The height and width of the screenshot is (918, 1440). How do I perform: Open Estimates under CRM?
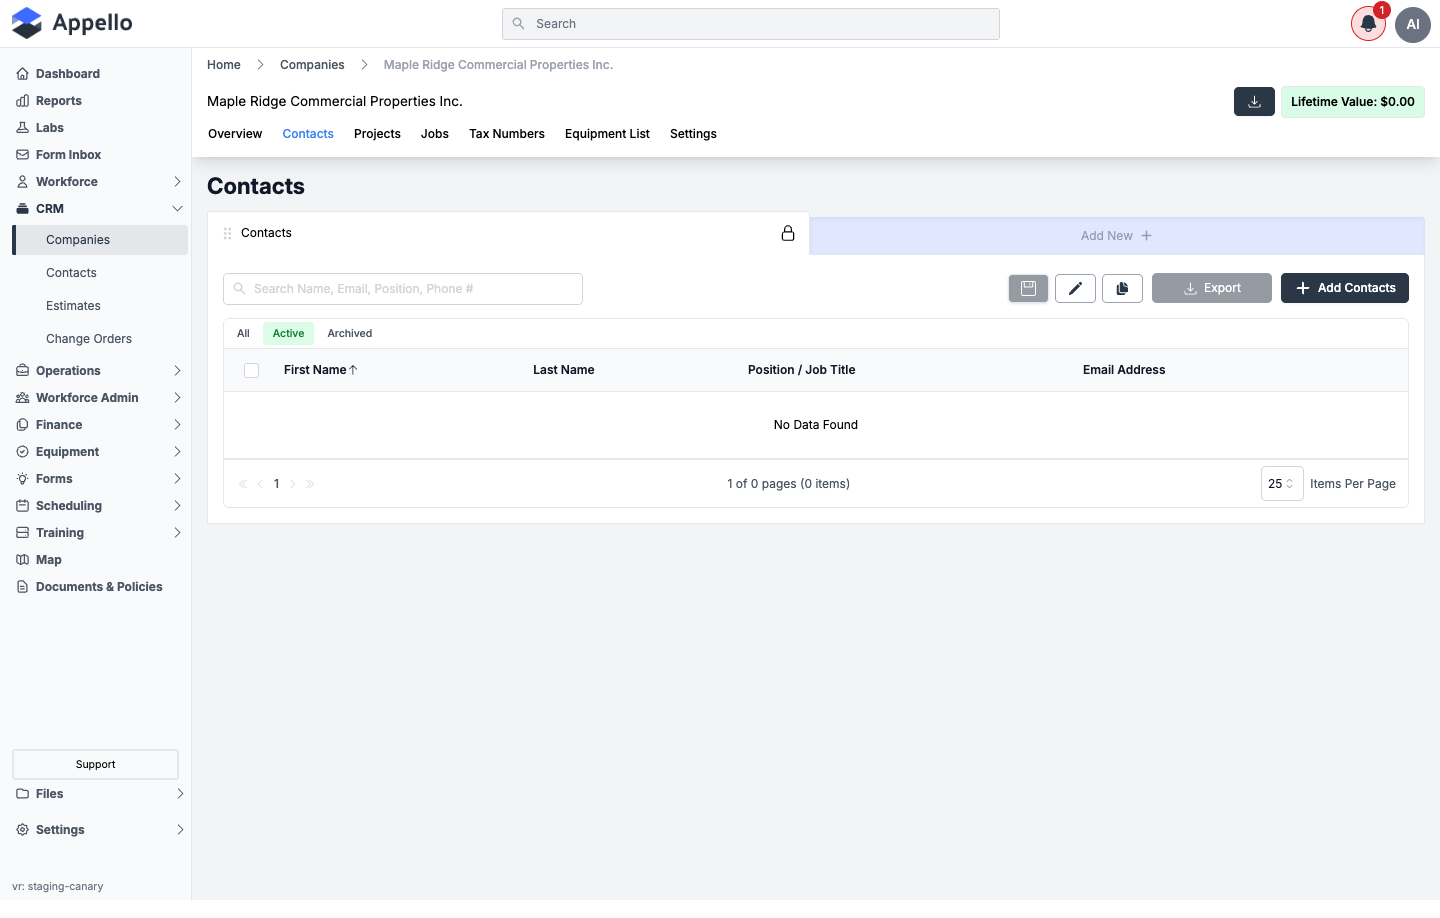[73, 306]
